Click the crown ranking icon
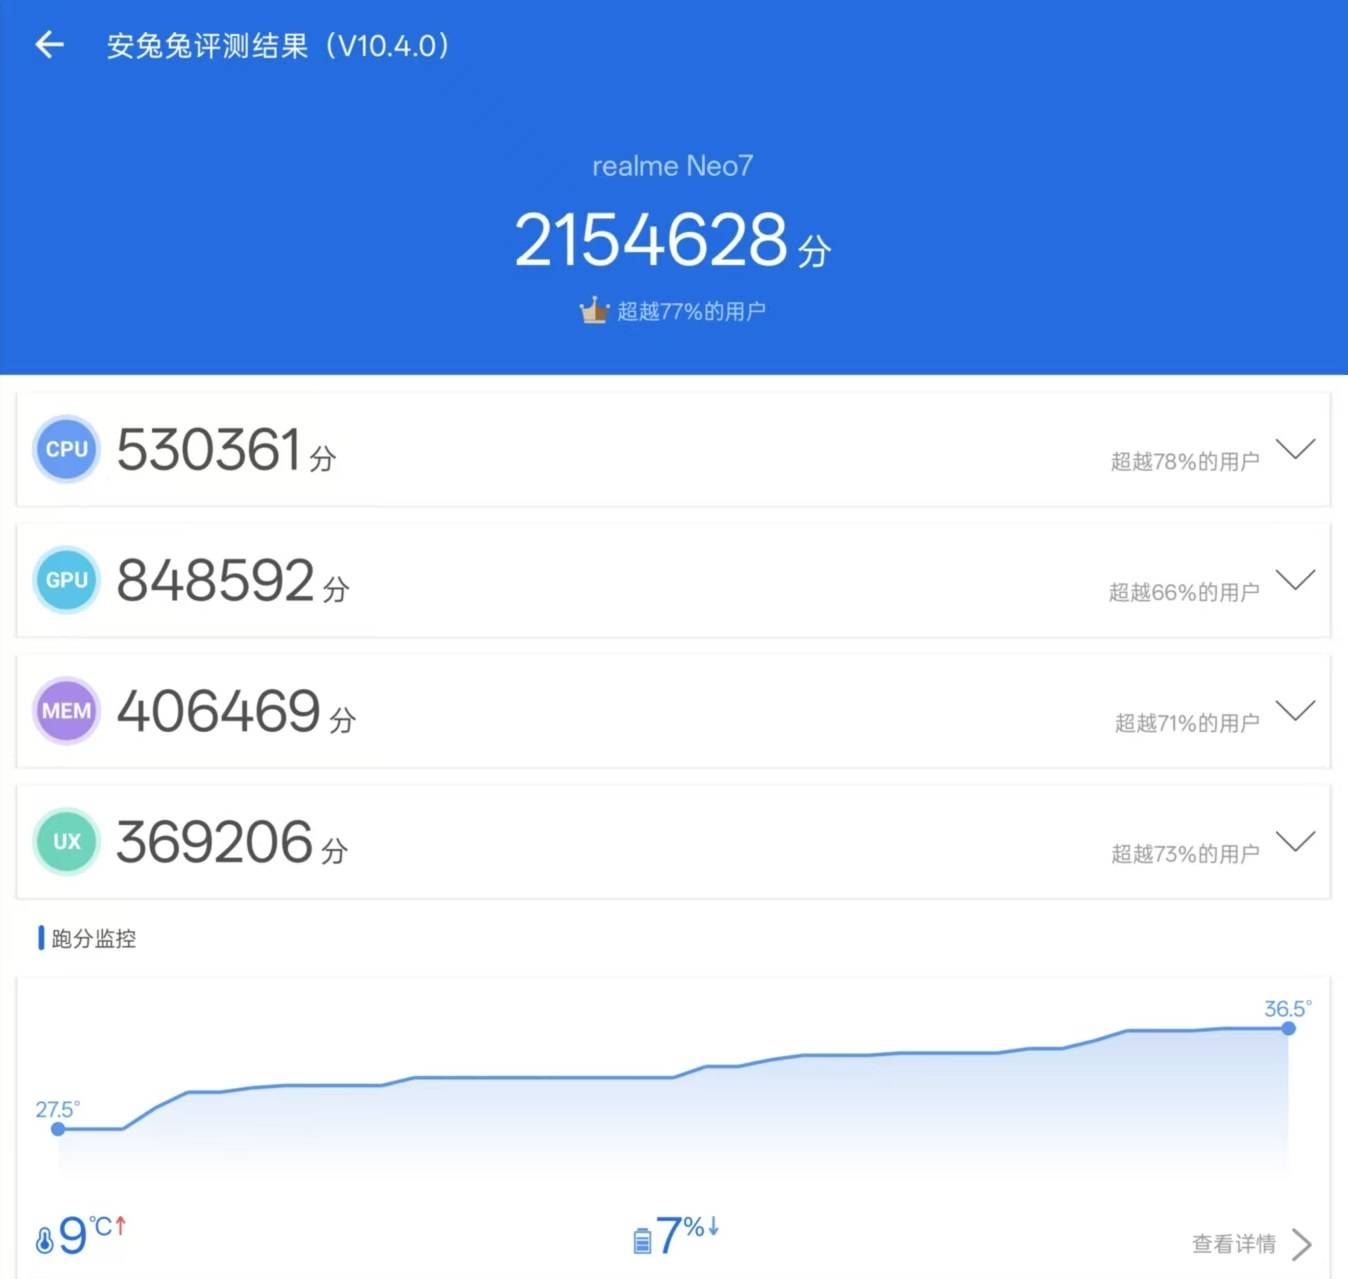The width and height of the screenshot is (1348, 1279). 594,310
